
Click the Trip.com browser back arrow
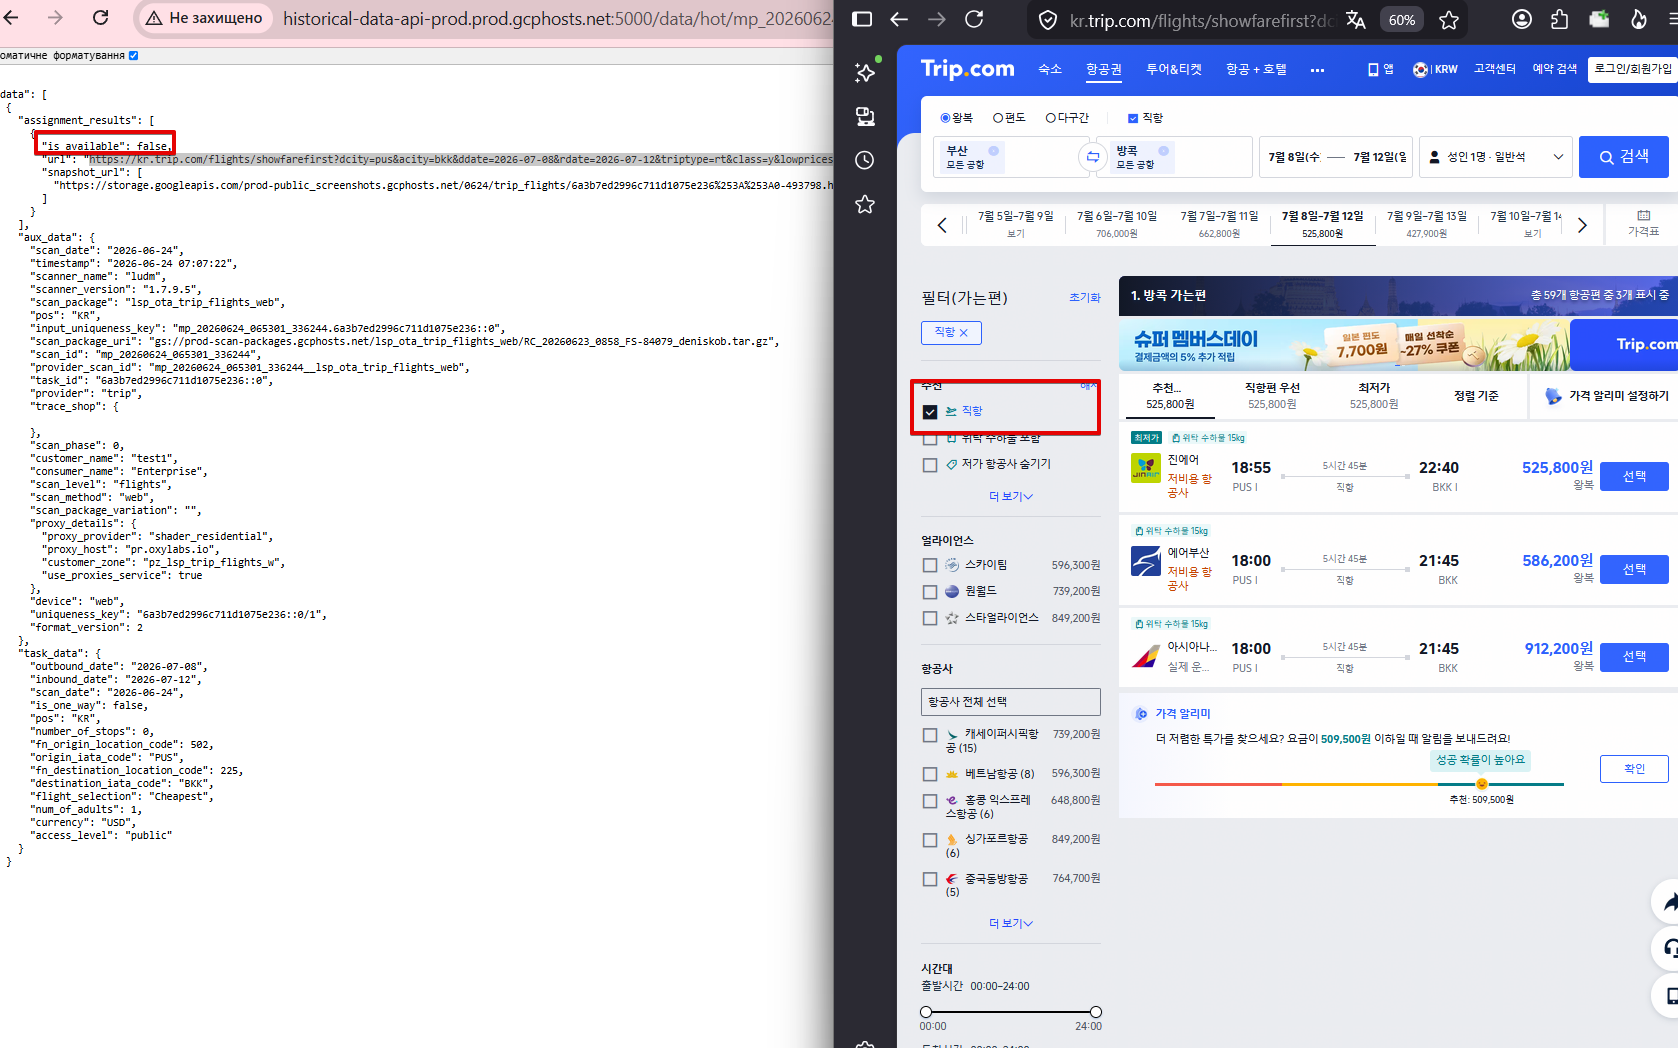coord(899,19)
